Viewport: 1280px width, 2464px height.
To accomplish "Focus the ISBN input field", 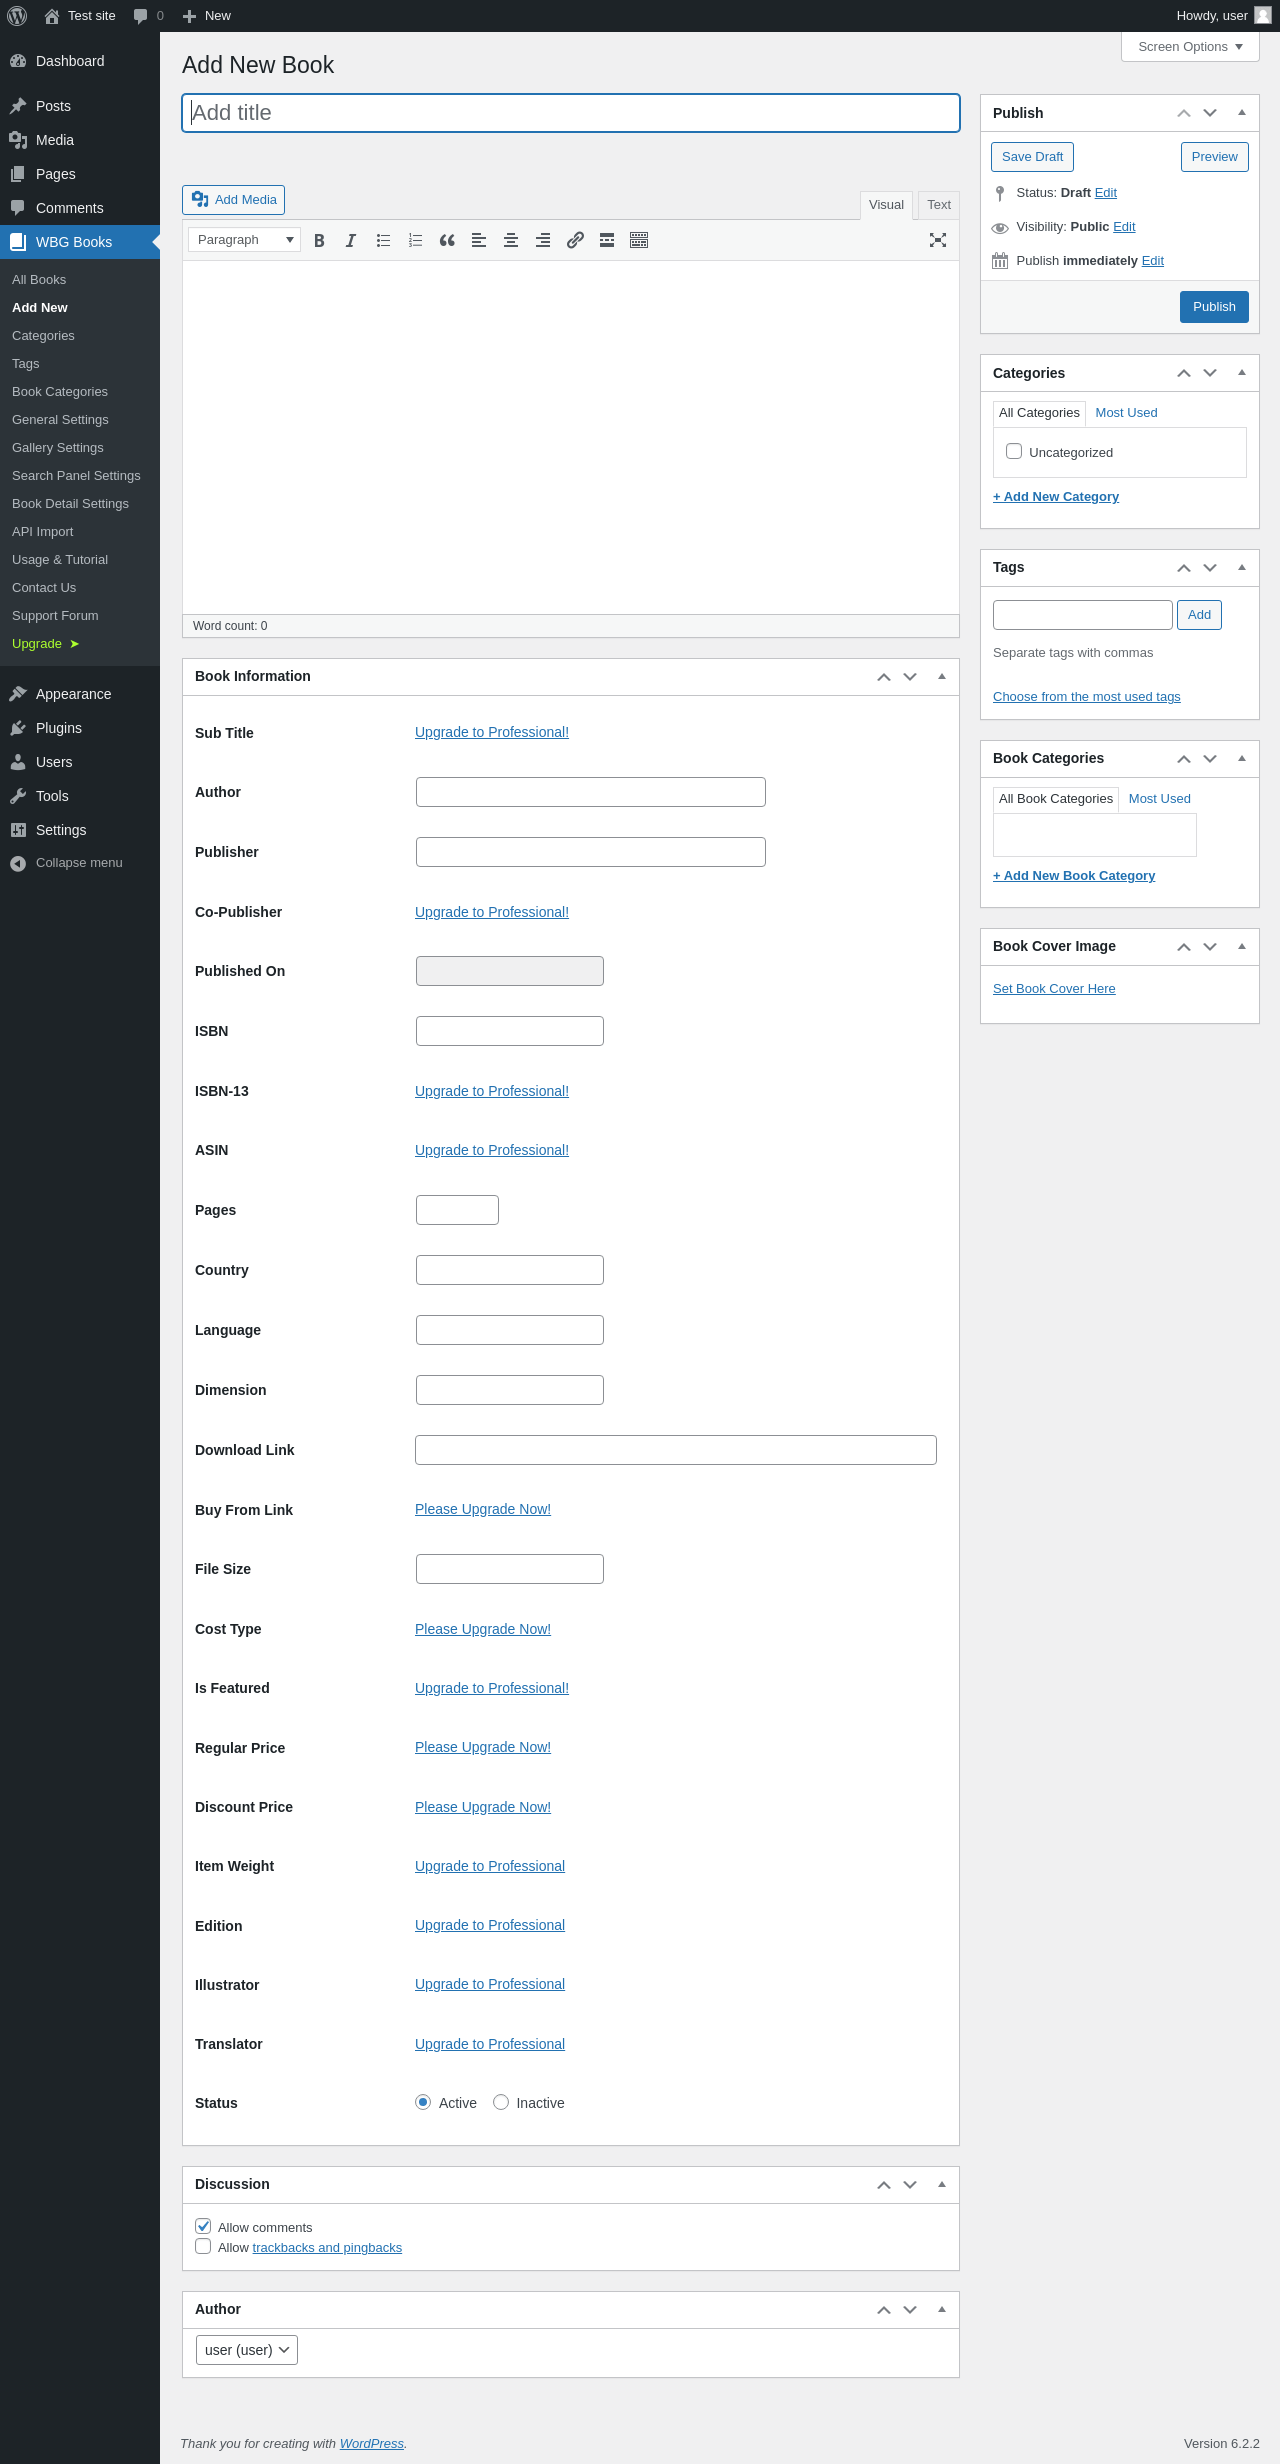I will [x=510, y=1031].
